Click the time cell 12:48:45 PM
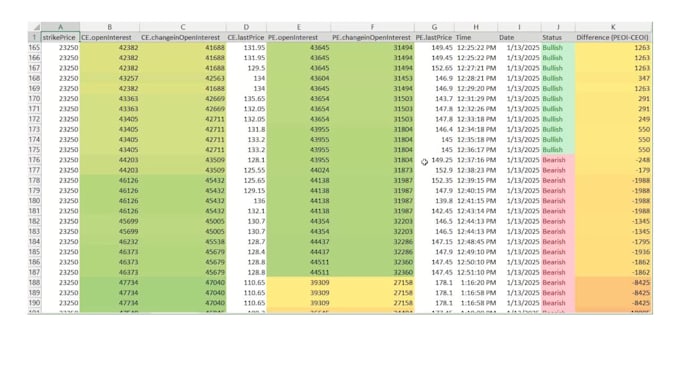Screen dimensions: 680x383 pyautogui.click(x=476, y=242)
